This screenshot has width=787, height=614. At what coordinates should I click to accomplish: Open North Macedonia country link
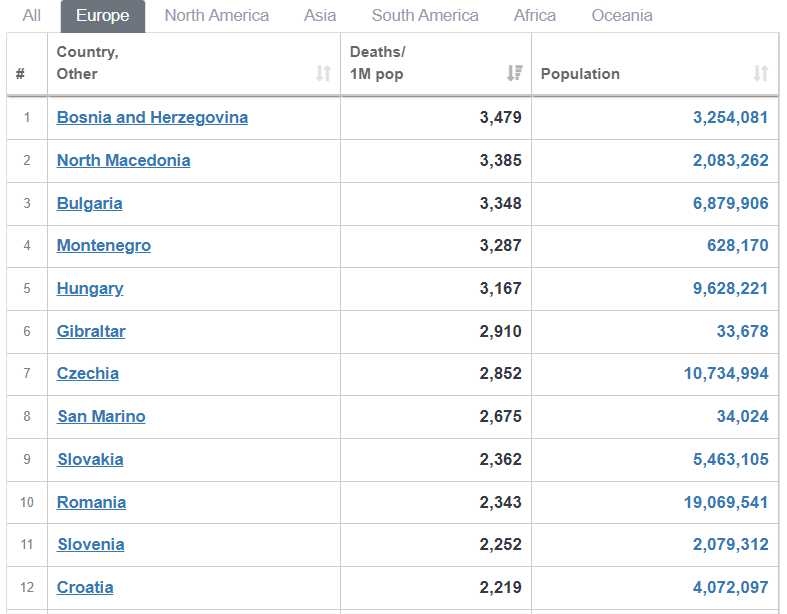(123, 161)
